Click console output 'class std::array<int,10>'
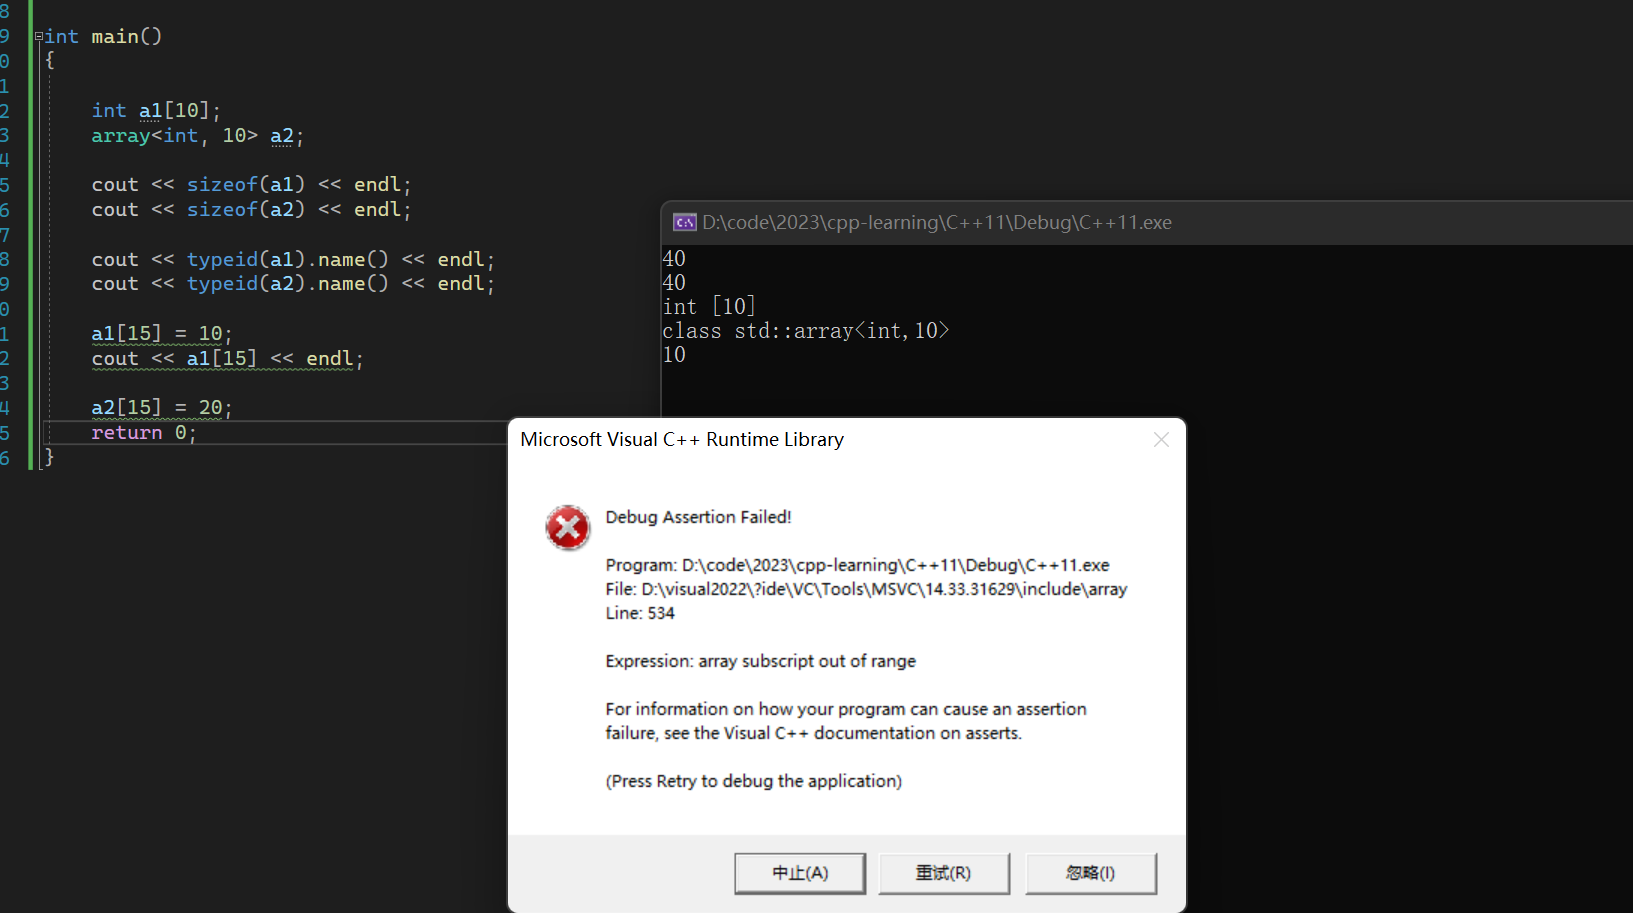 point(805,331)
